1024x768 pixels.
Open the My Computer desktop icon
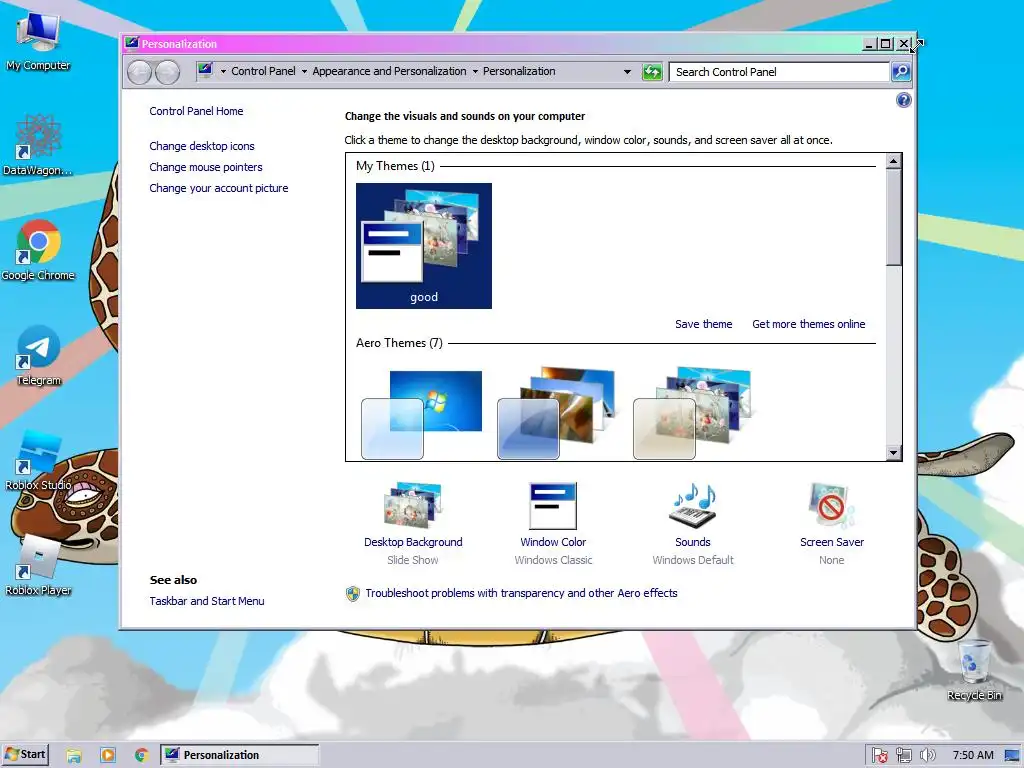(38, 40)
